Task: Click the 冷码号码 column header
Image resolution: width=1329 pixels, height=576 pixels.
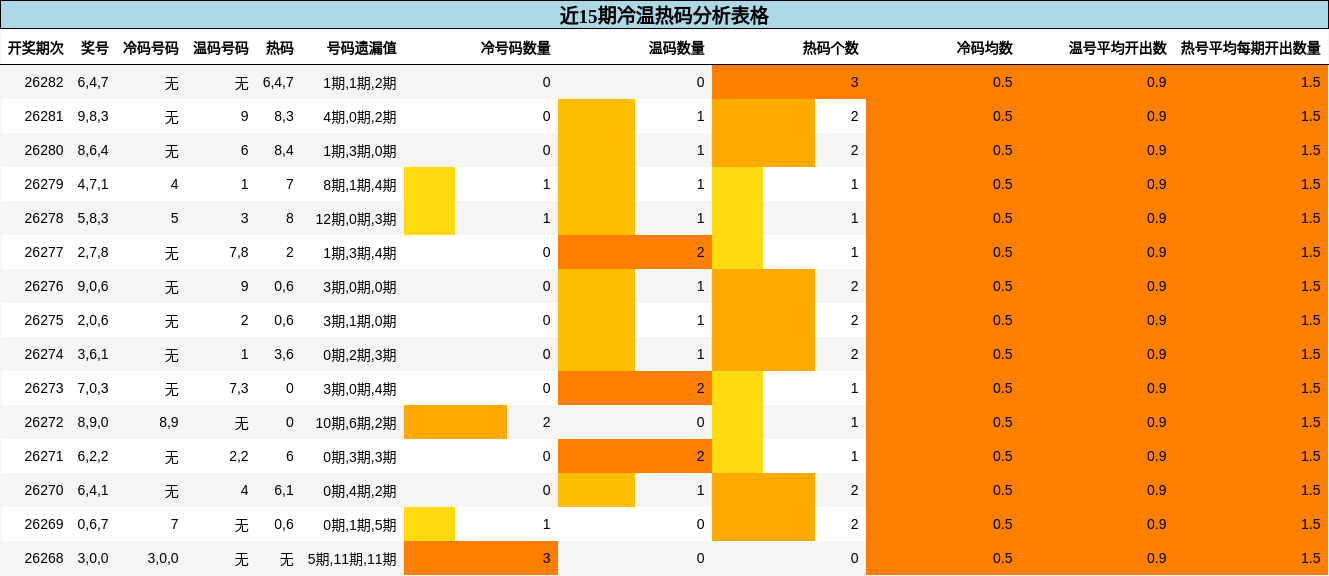Action: pyautogui.click(x=151, y=48)
